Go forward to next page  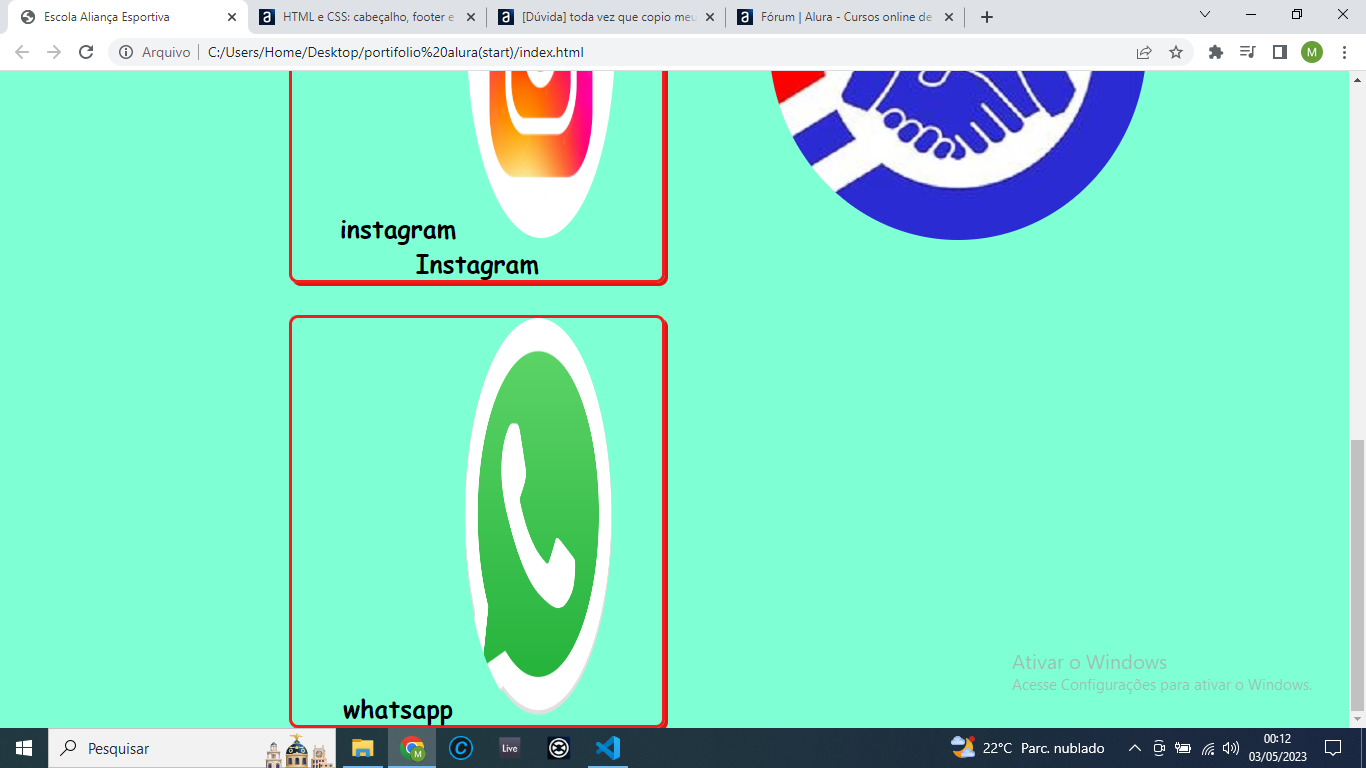[x=54, y=52]
